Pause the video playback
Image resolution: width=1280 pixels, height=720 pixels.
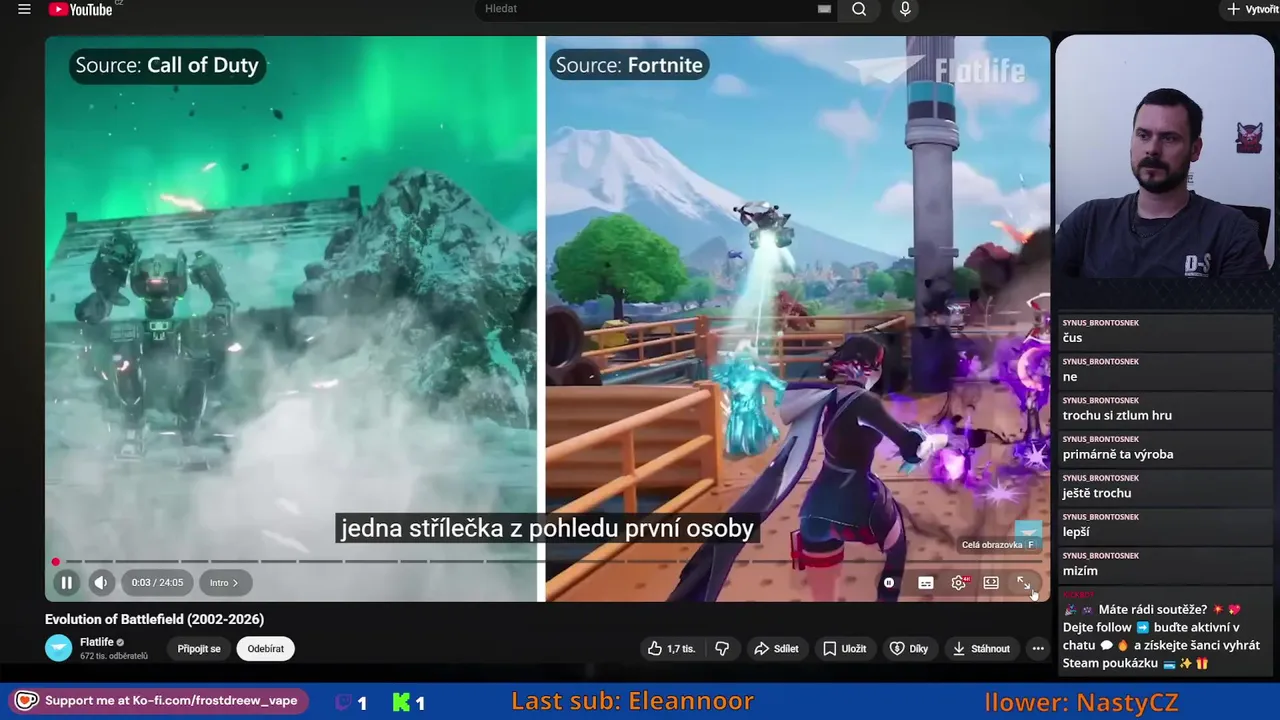pyautogui.click(x=67, y=583)
